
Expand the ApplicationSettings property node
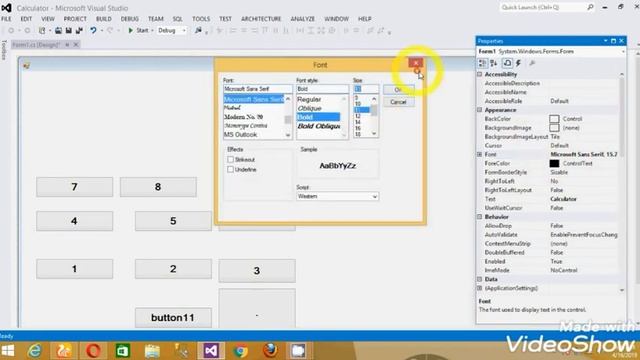tap(480, 288)
